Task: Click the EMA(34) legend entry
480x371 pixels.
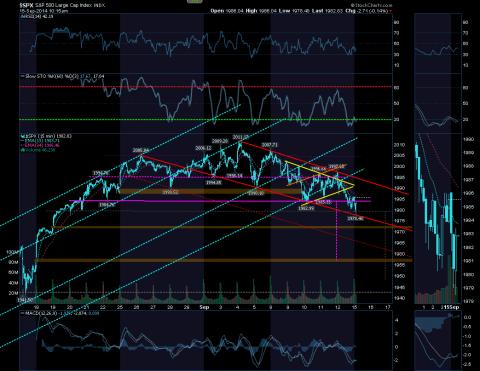Action: click(x=40, y=145)
